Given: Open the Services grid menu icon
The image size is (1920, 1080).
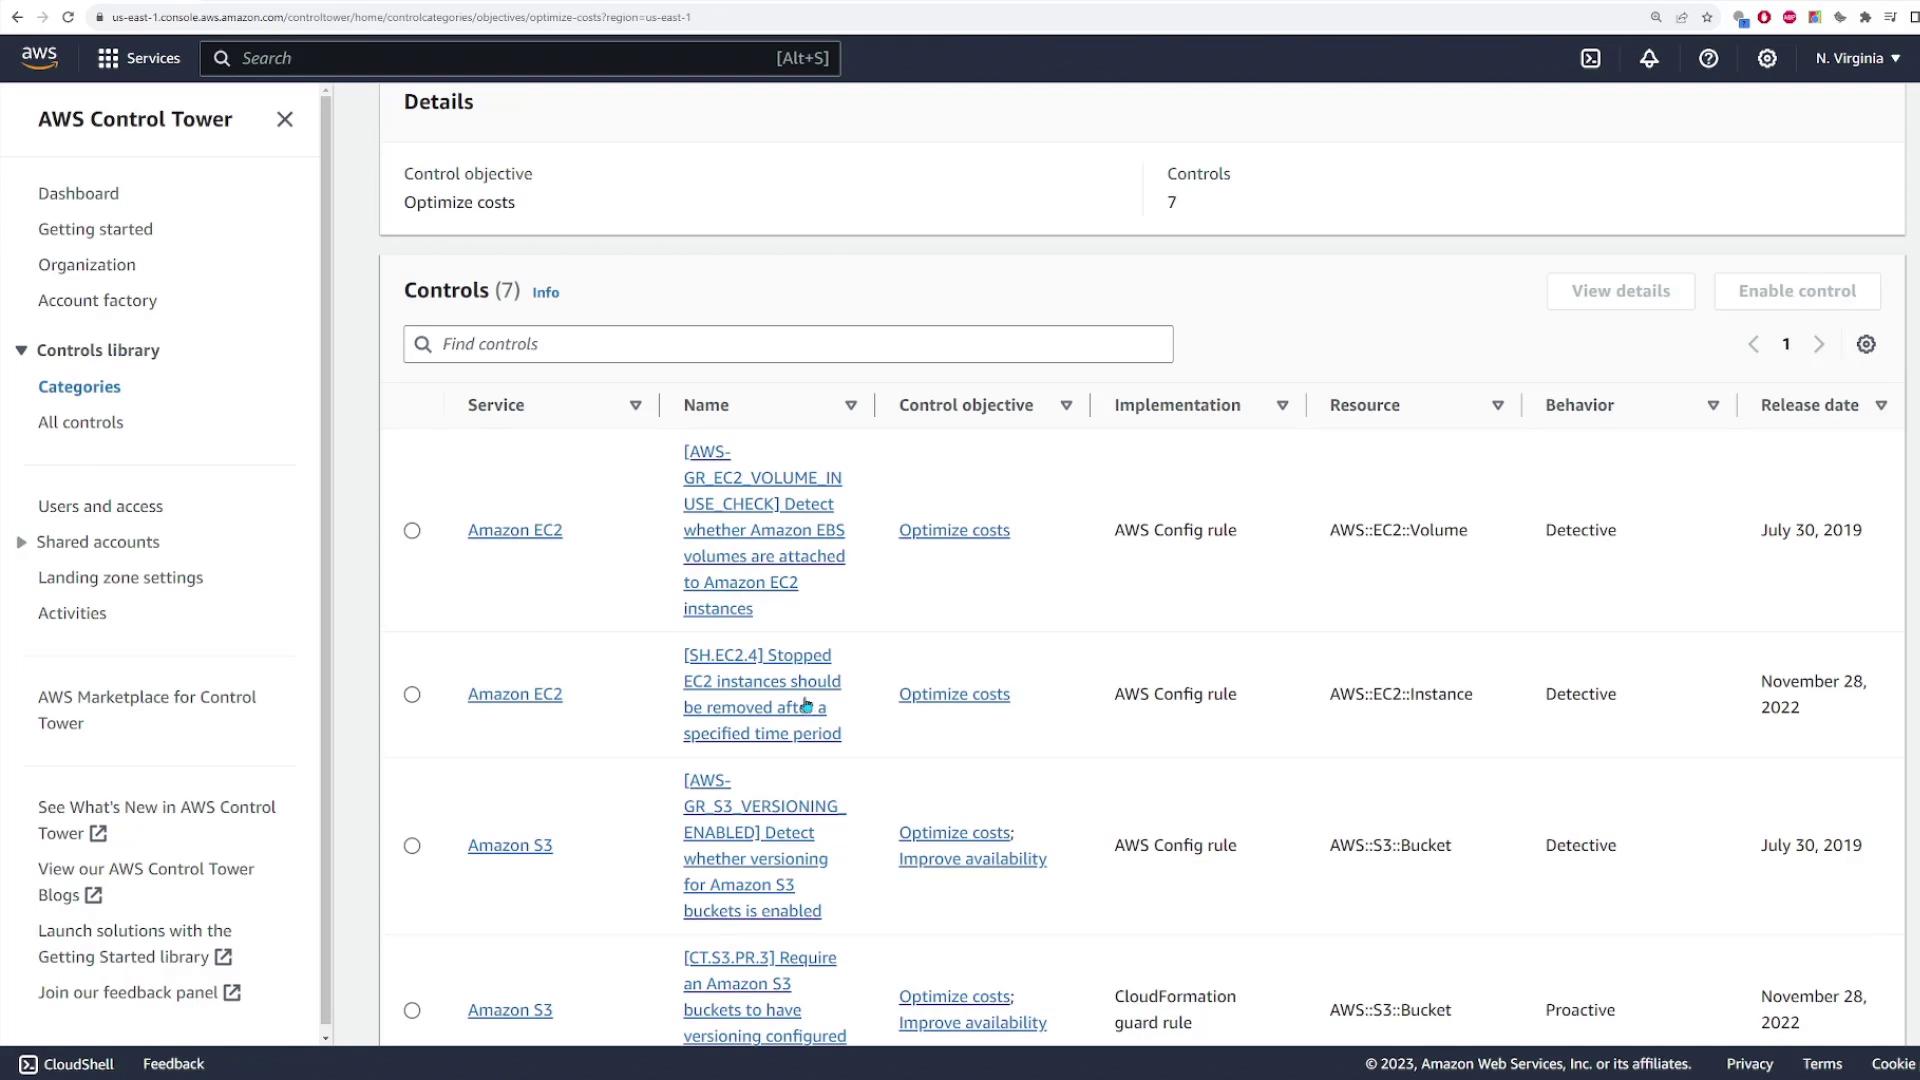Looking at the screenshot, I should point(108,58).
